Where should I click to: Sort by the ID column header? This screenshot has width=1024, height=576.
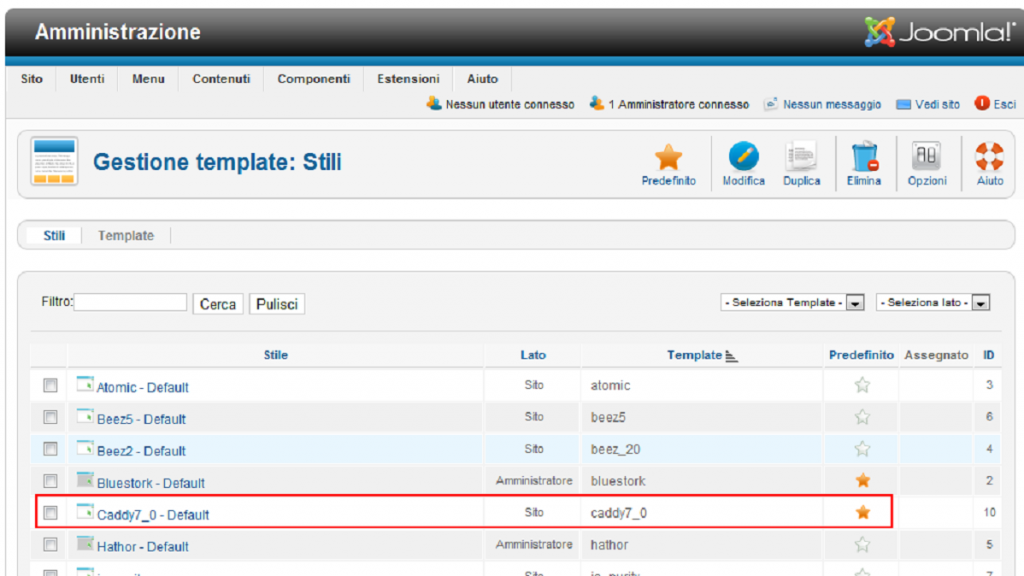pos(989,355)
